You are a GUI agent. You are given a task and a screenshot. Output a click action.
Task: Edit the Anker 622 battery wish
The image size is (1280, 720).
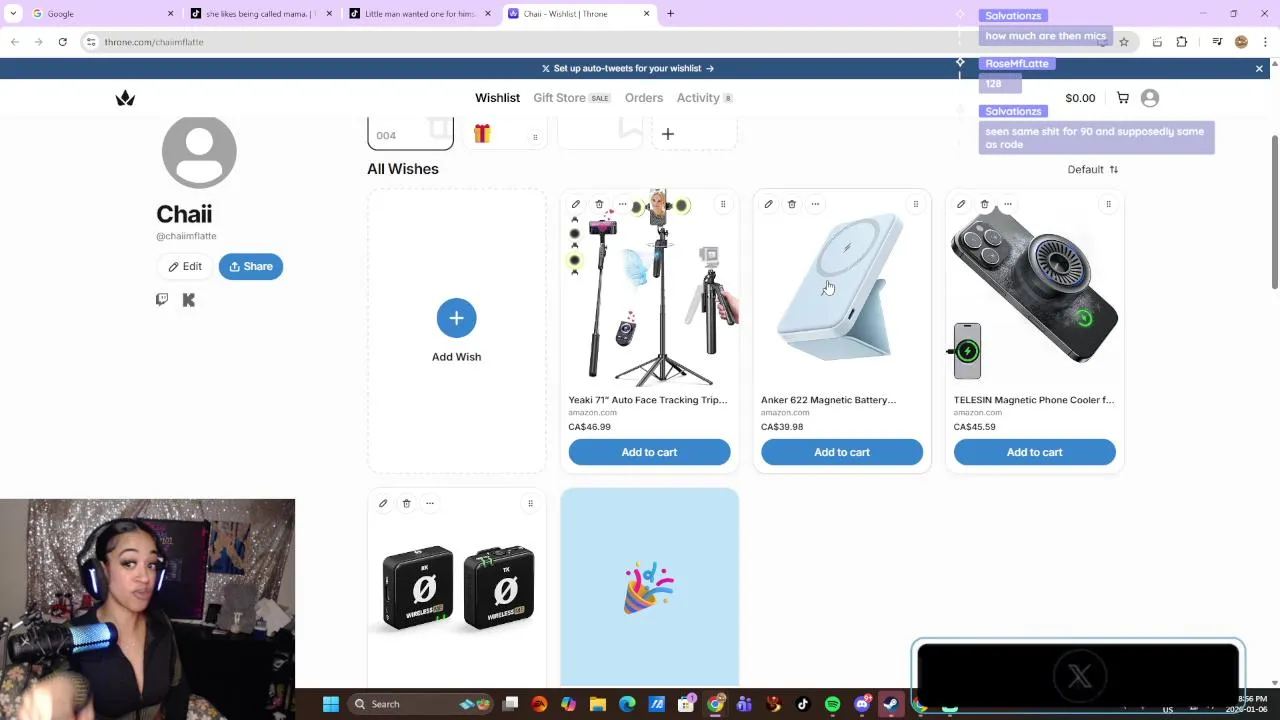[x=768, y=204]
